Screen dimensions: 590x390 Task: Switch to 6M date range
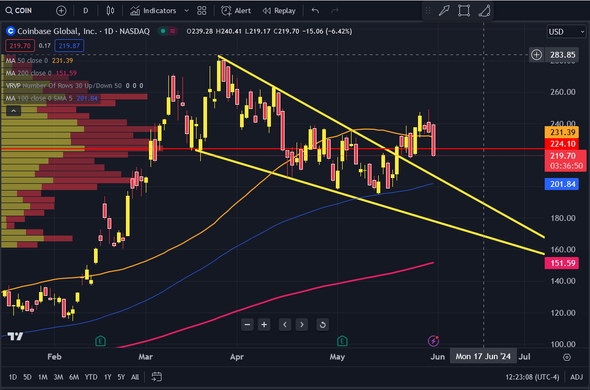(74, 377)
